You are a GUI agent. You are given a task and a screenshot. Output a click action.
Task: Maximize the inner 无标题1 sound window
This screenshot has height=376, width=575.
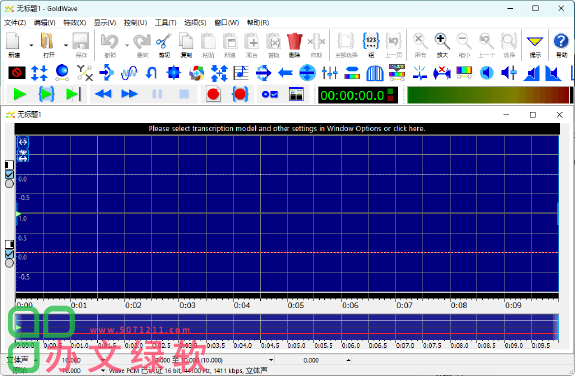tap(533, 115)
